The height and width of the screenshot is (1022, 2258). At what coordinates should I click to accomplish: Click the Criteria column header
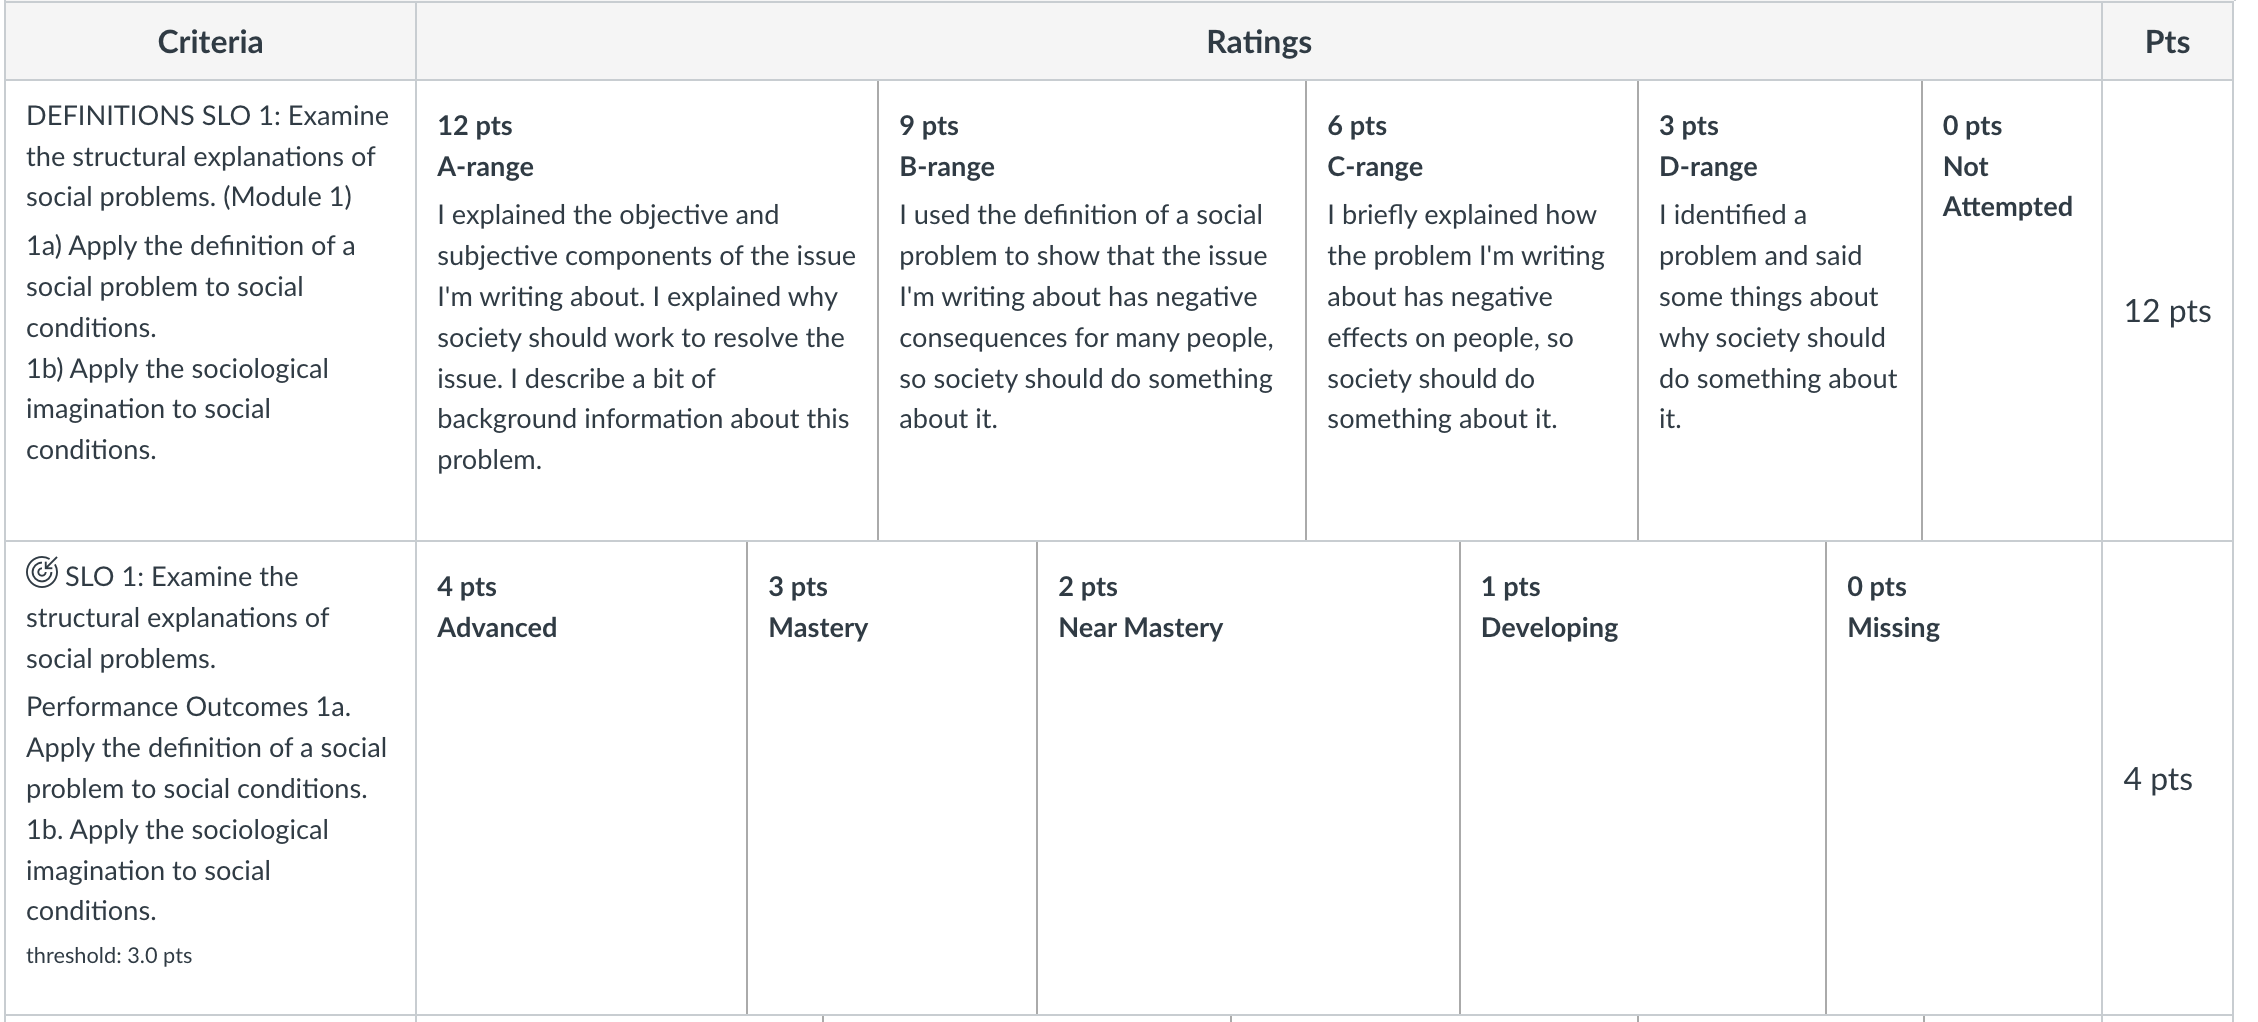point(210,41)
